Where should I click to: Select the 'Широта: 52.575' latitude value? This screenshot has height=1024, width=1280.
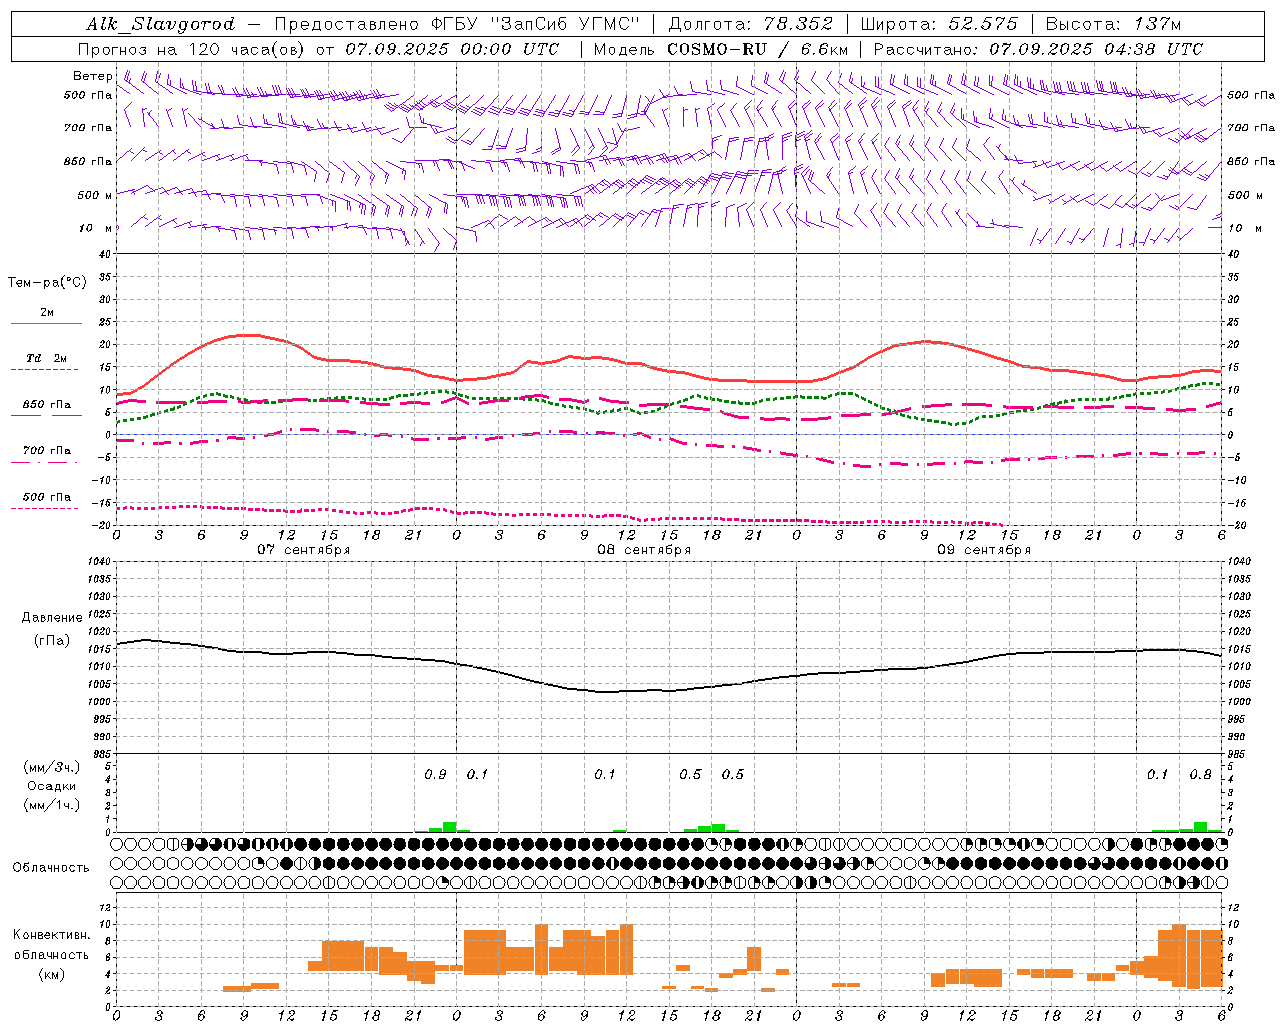pyautogui.click(x=939, y=25)
